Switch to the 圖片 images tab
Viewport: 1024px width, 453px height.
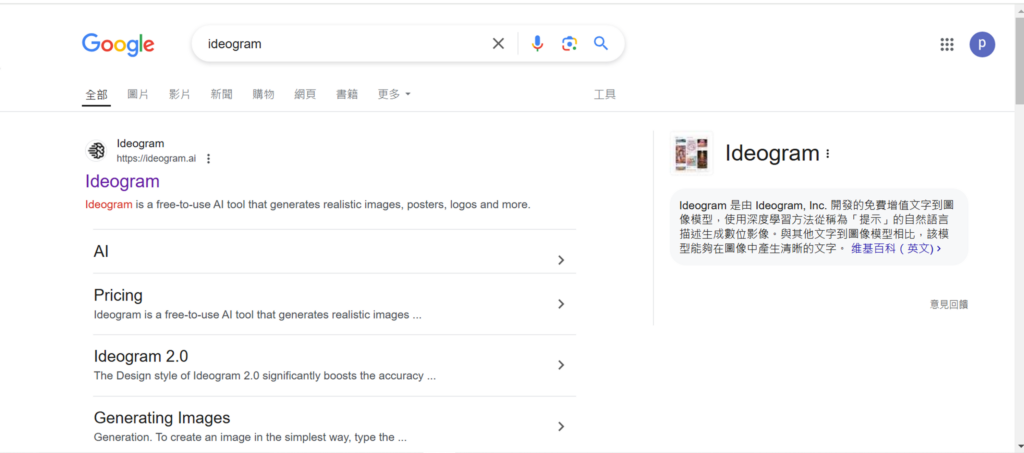pos(138,94)
